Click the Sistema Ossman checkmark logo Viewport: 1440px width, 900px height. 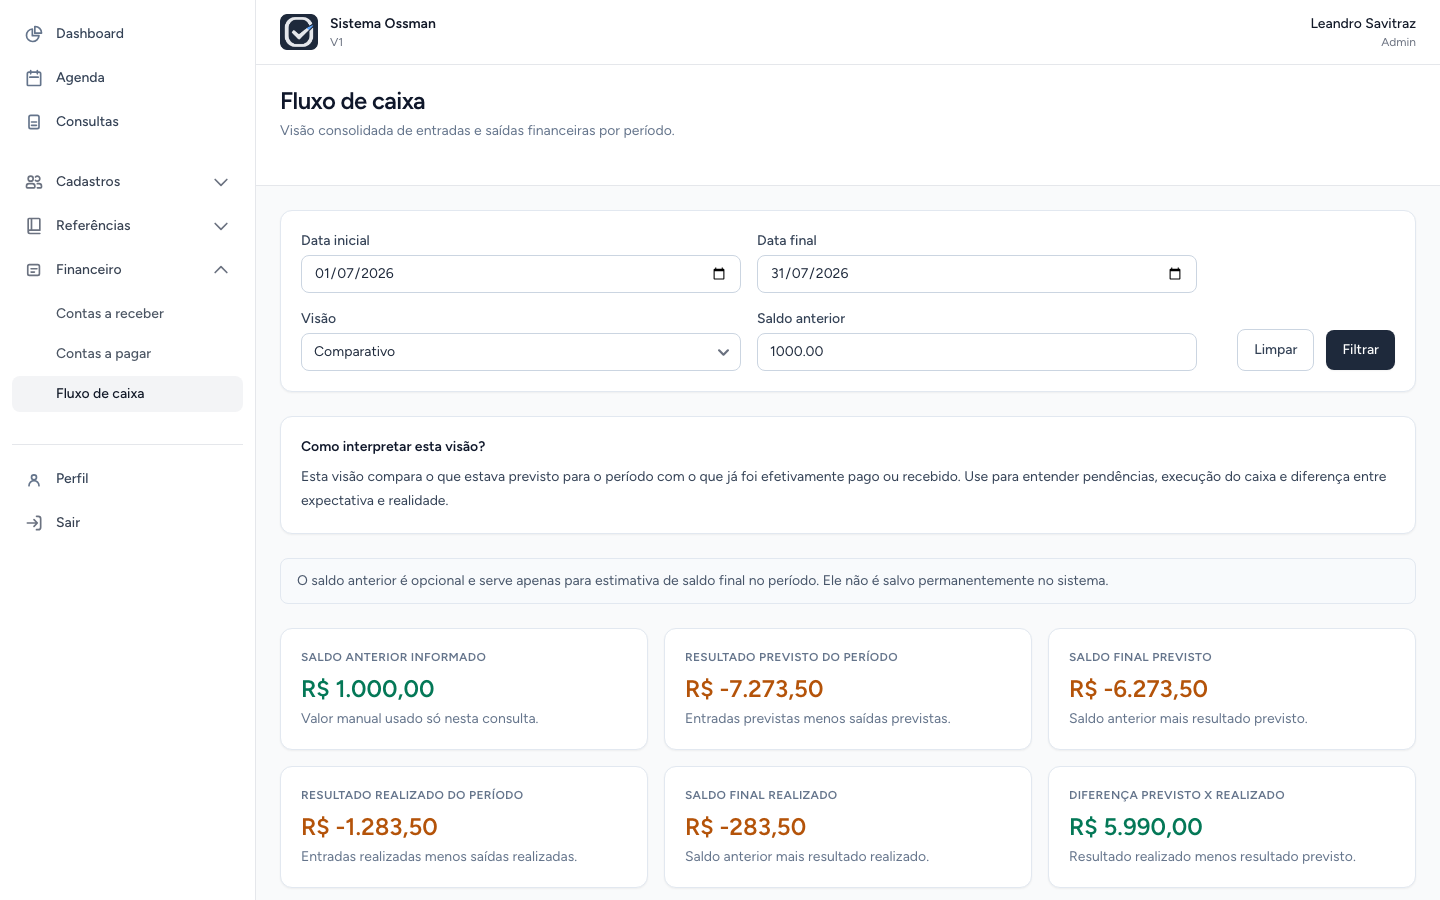tap(299, 32)
